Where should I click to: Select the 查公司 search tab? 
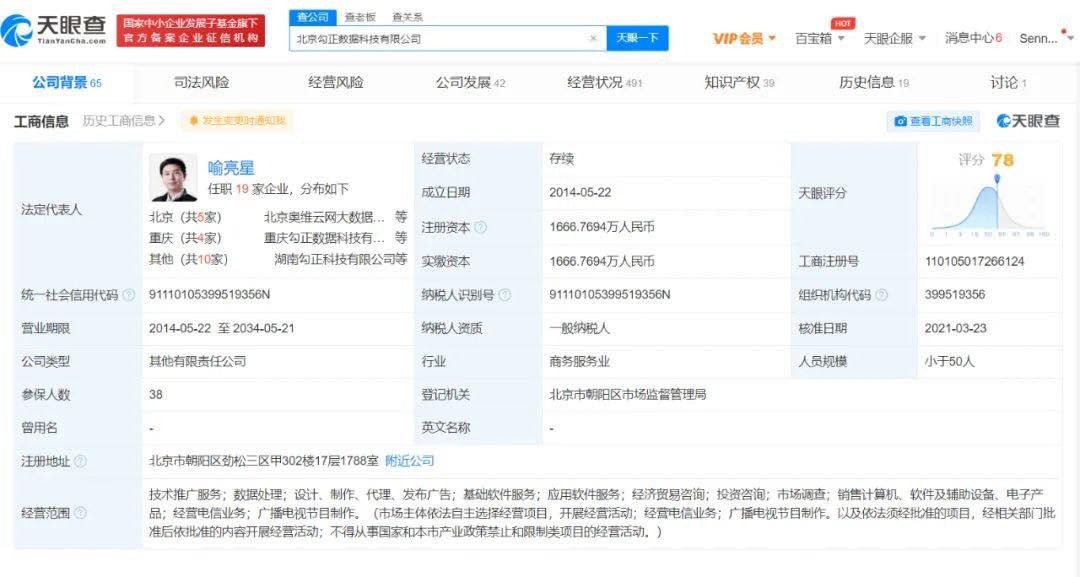[313, 17]
